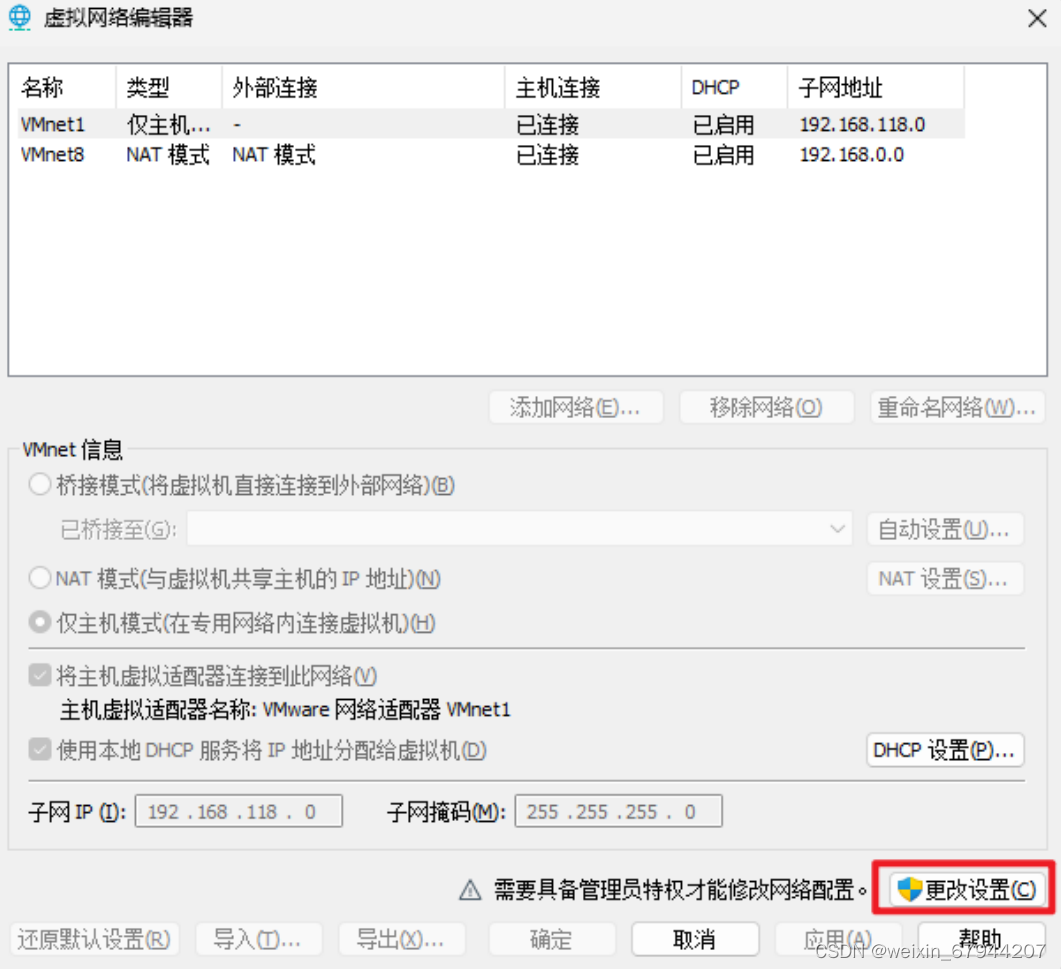Click the 导入 button
Viewport: 1061px width, 970px height.
[x=258, y=940]
